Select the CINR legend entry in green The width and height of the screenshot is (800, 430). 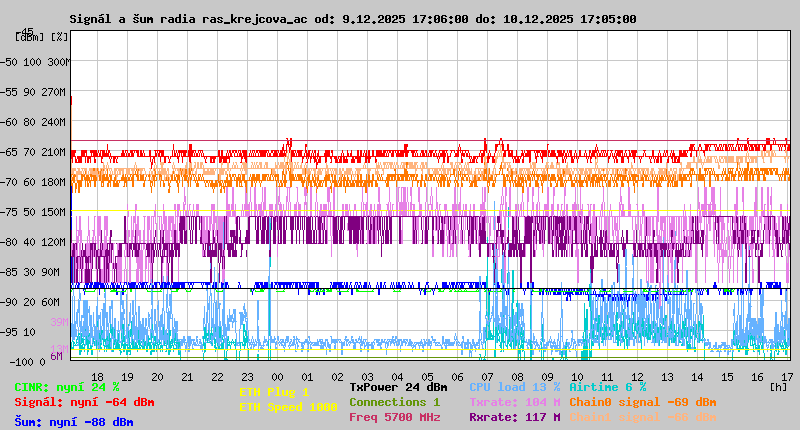(x=67, y=386)
